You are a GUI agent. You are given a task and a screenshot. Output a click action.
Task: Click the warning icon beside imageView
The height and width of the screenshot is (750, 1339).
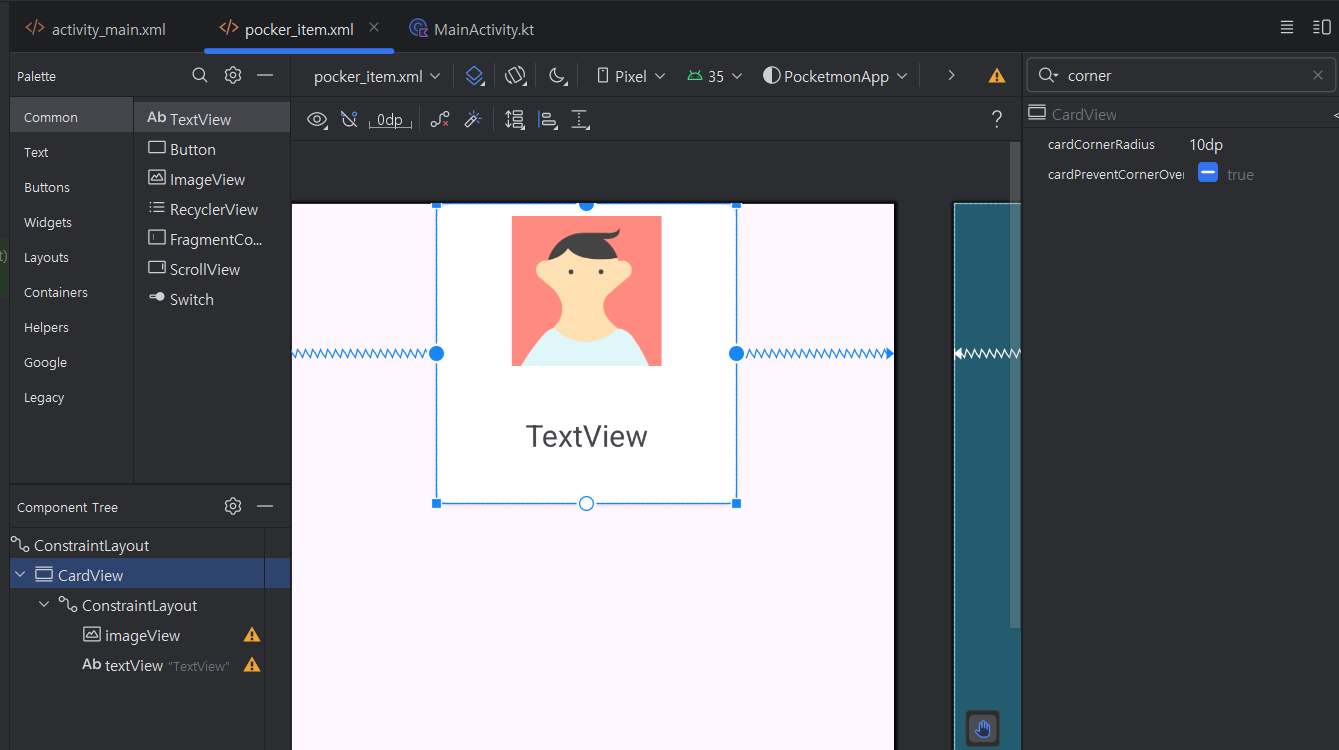pyautogui.click(x=252, y=635)
